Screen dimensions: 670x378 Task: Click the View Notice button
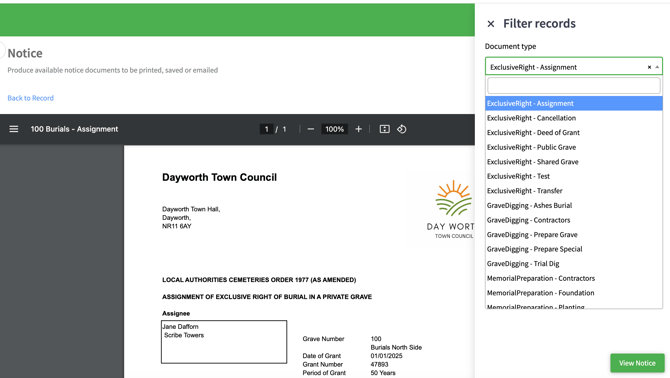(x=637, y=363)
